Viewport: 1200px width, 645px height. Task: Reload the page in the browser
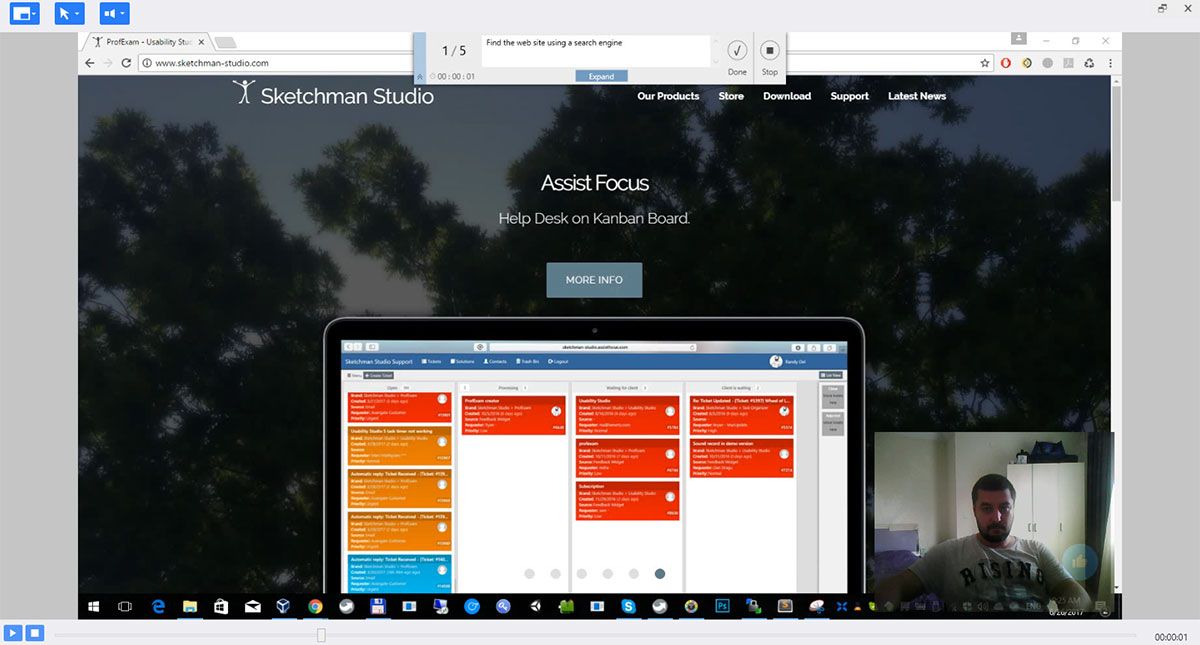click(126, 62)
